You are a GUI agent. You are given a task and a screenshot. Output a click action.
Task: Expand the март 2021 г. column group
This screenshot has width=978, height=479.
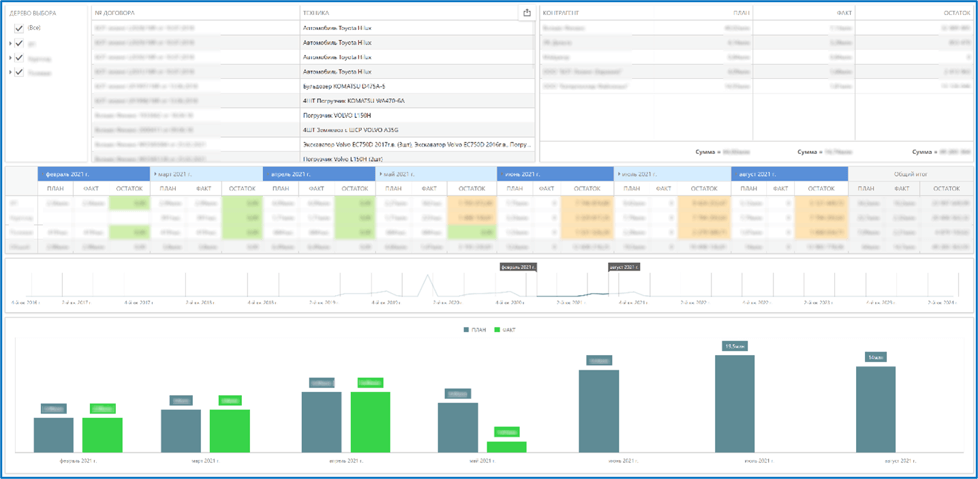point(155,174)
